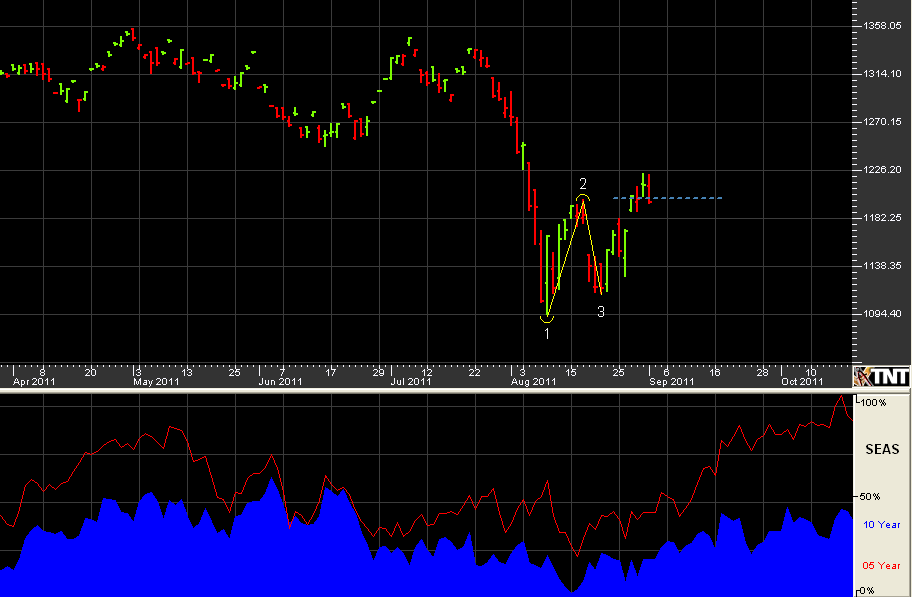Click the yellow line from point 1 to 2
Screen dimensions: 913x597
click(x=565, y=259)
